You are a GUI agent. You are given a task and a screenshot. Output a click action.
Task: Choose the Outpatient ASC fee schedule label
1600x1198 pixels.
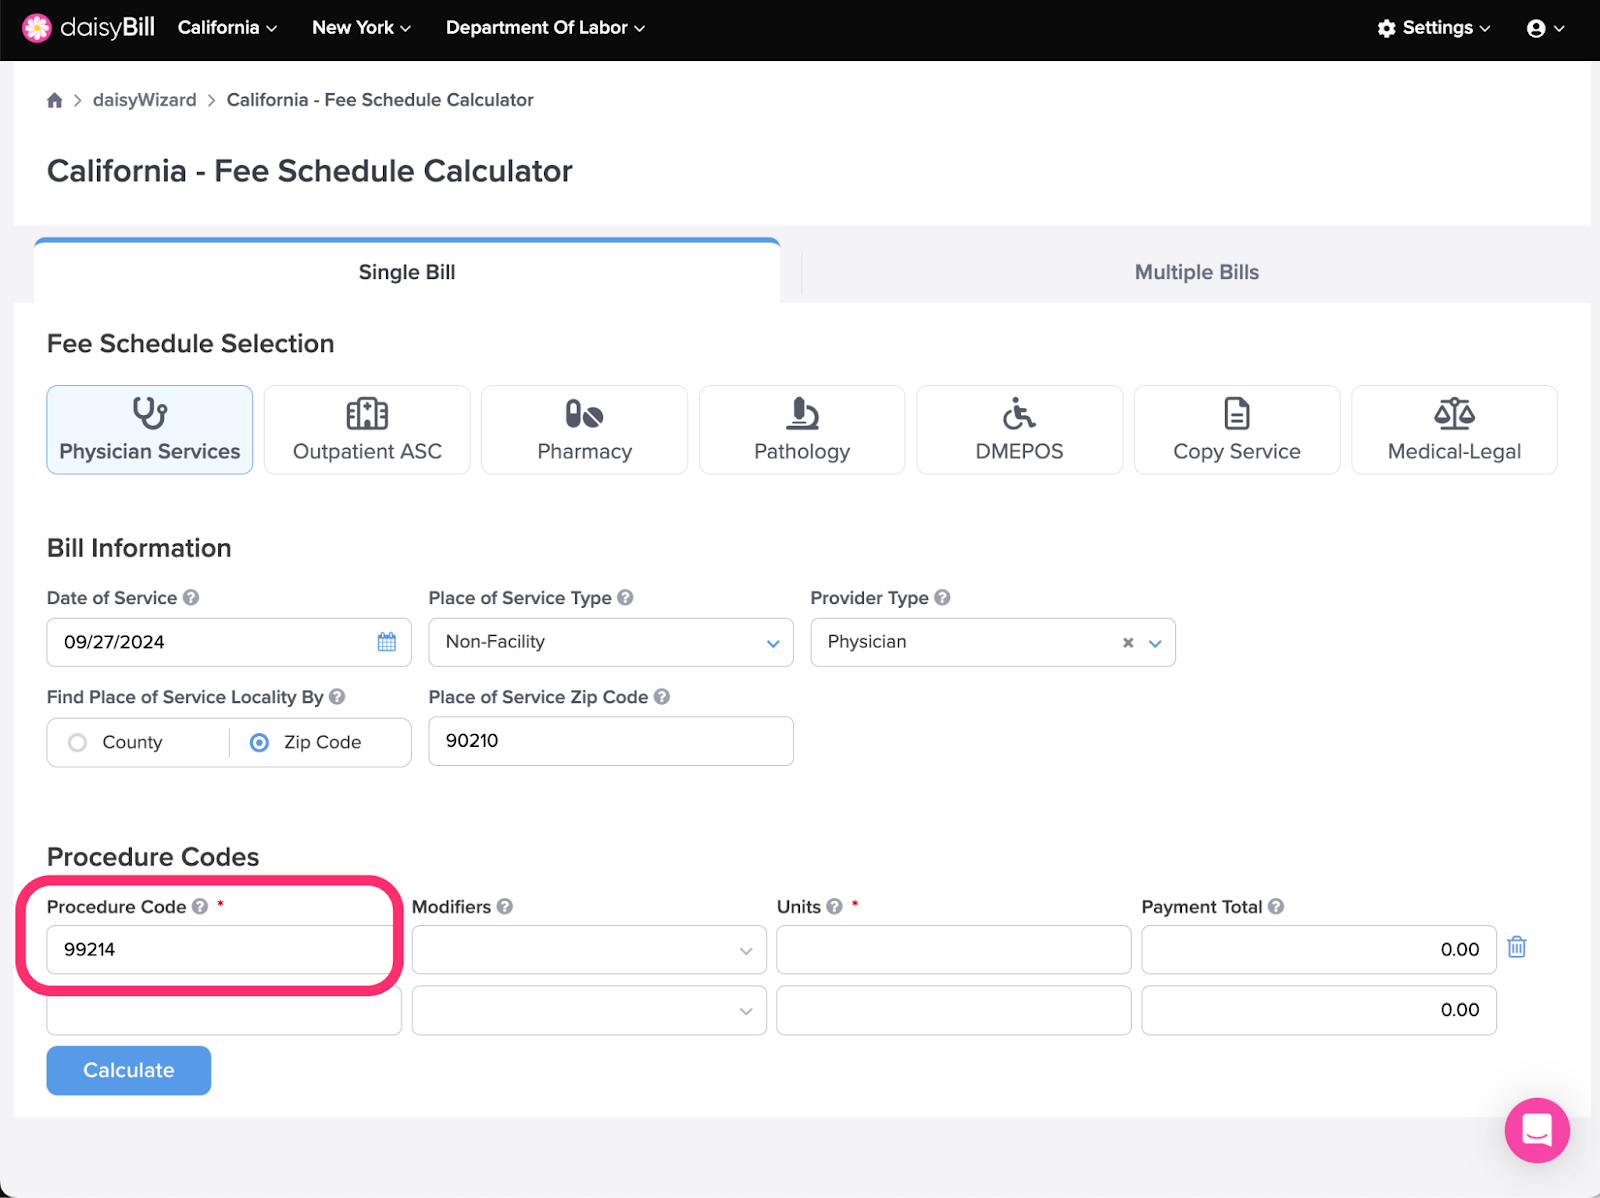[x=367, y=451]
